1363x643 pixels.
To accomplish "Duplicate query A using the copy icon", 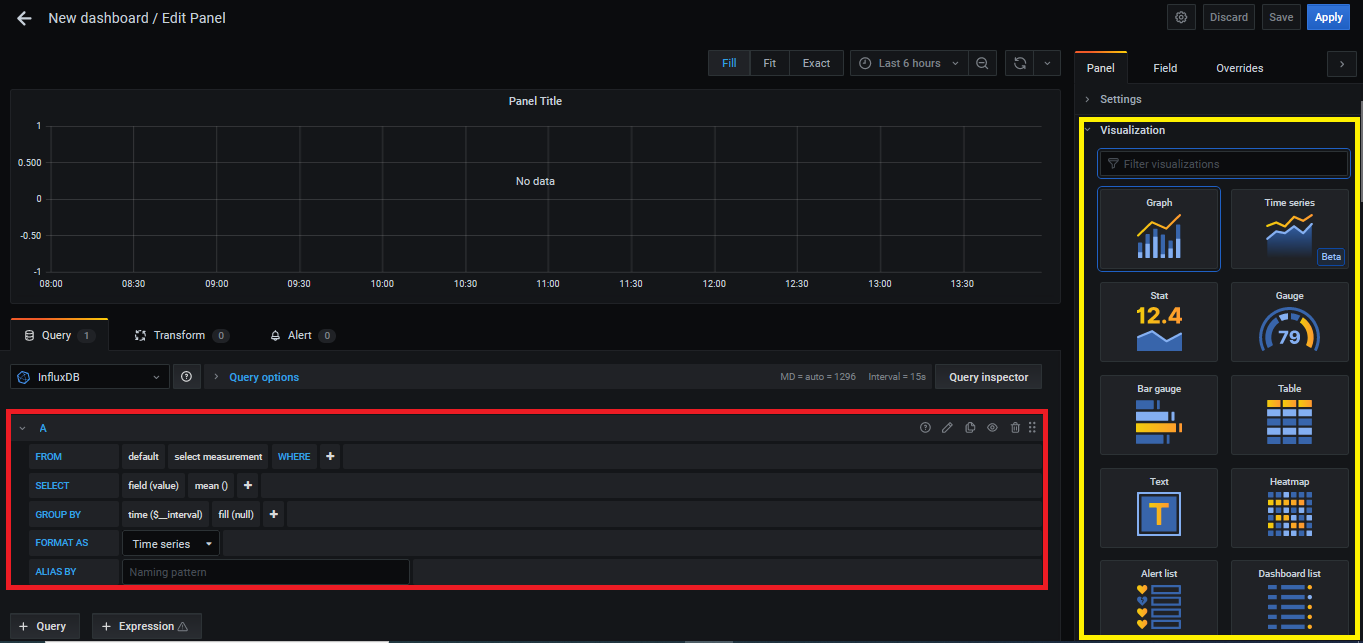I will (x=970, y=428).
